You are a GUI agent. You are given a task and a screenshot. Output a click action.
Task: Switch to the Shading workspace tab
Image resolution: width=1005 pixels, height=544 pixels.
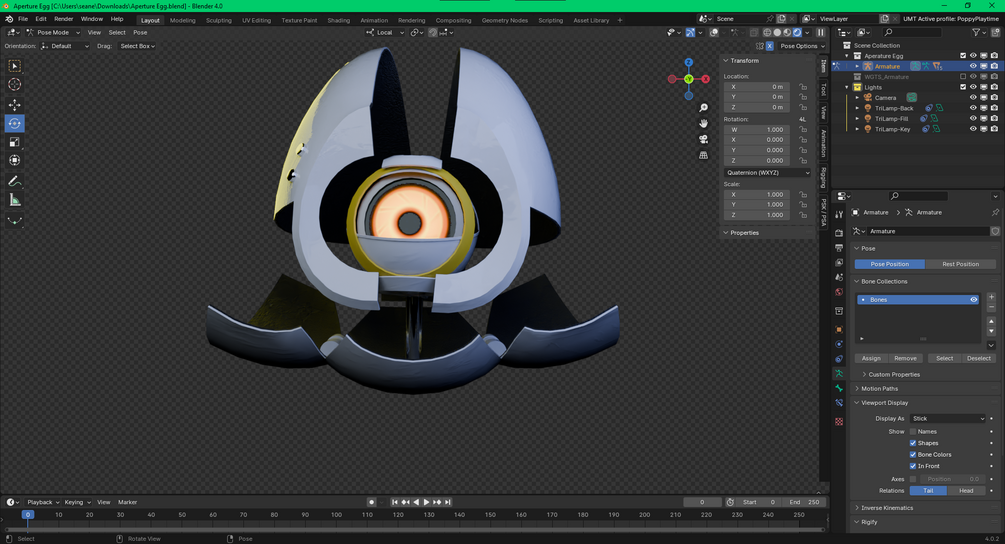[x=338, y=21]
